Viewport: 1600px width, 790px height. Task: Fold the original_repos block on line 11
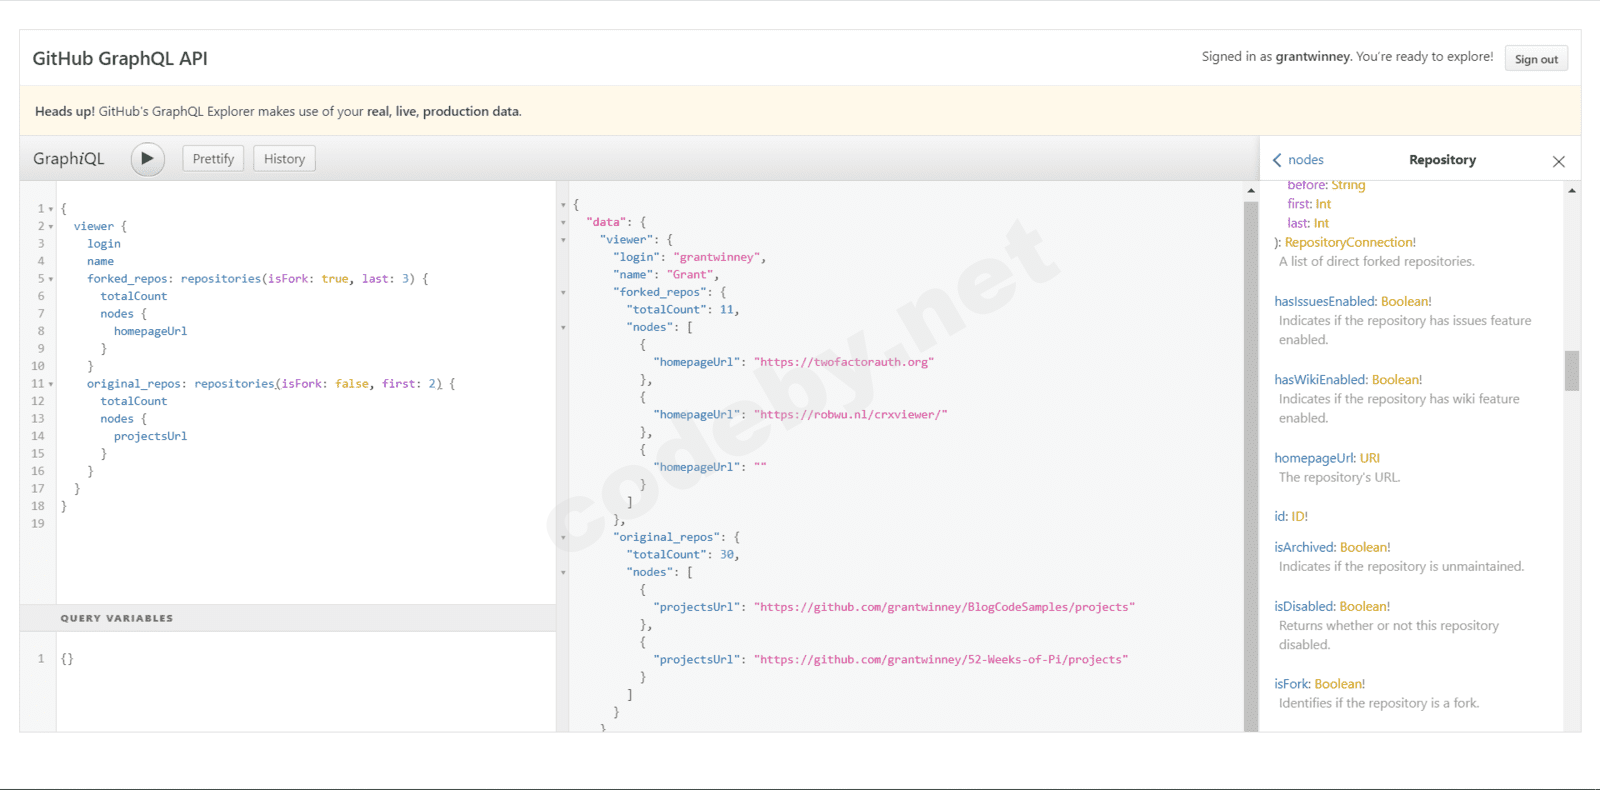pos(51,385)
